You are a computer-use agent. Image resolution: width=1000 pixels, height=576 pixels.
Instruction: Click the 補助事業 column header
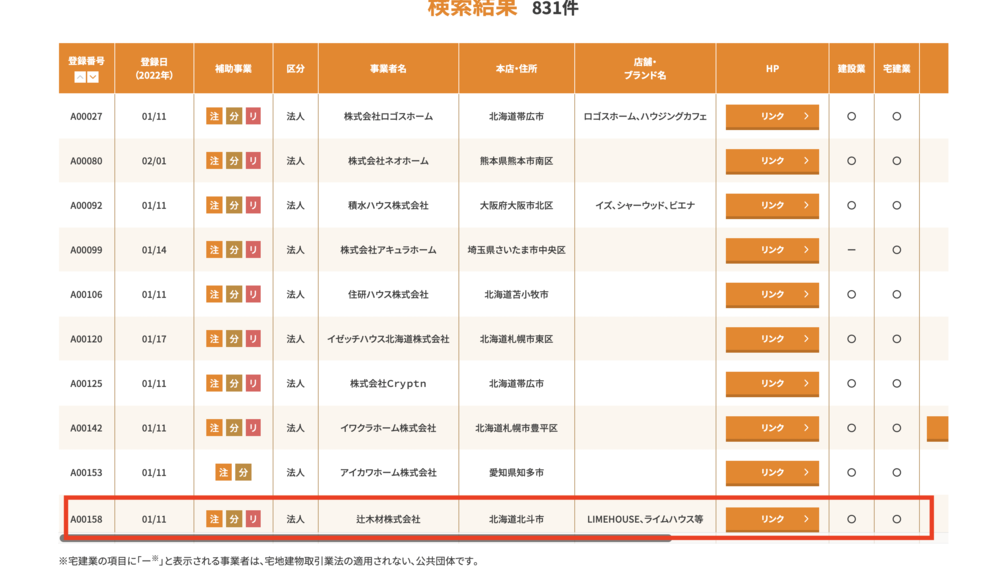click(x=233, y=68)
